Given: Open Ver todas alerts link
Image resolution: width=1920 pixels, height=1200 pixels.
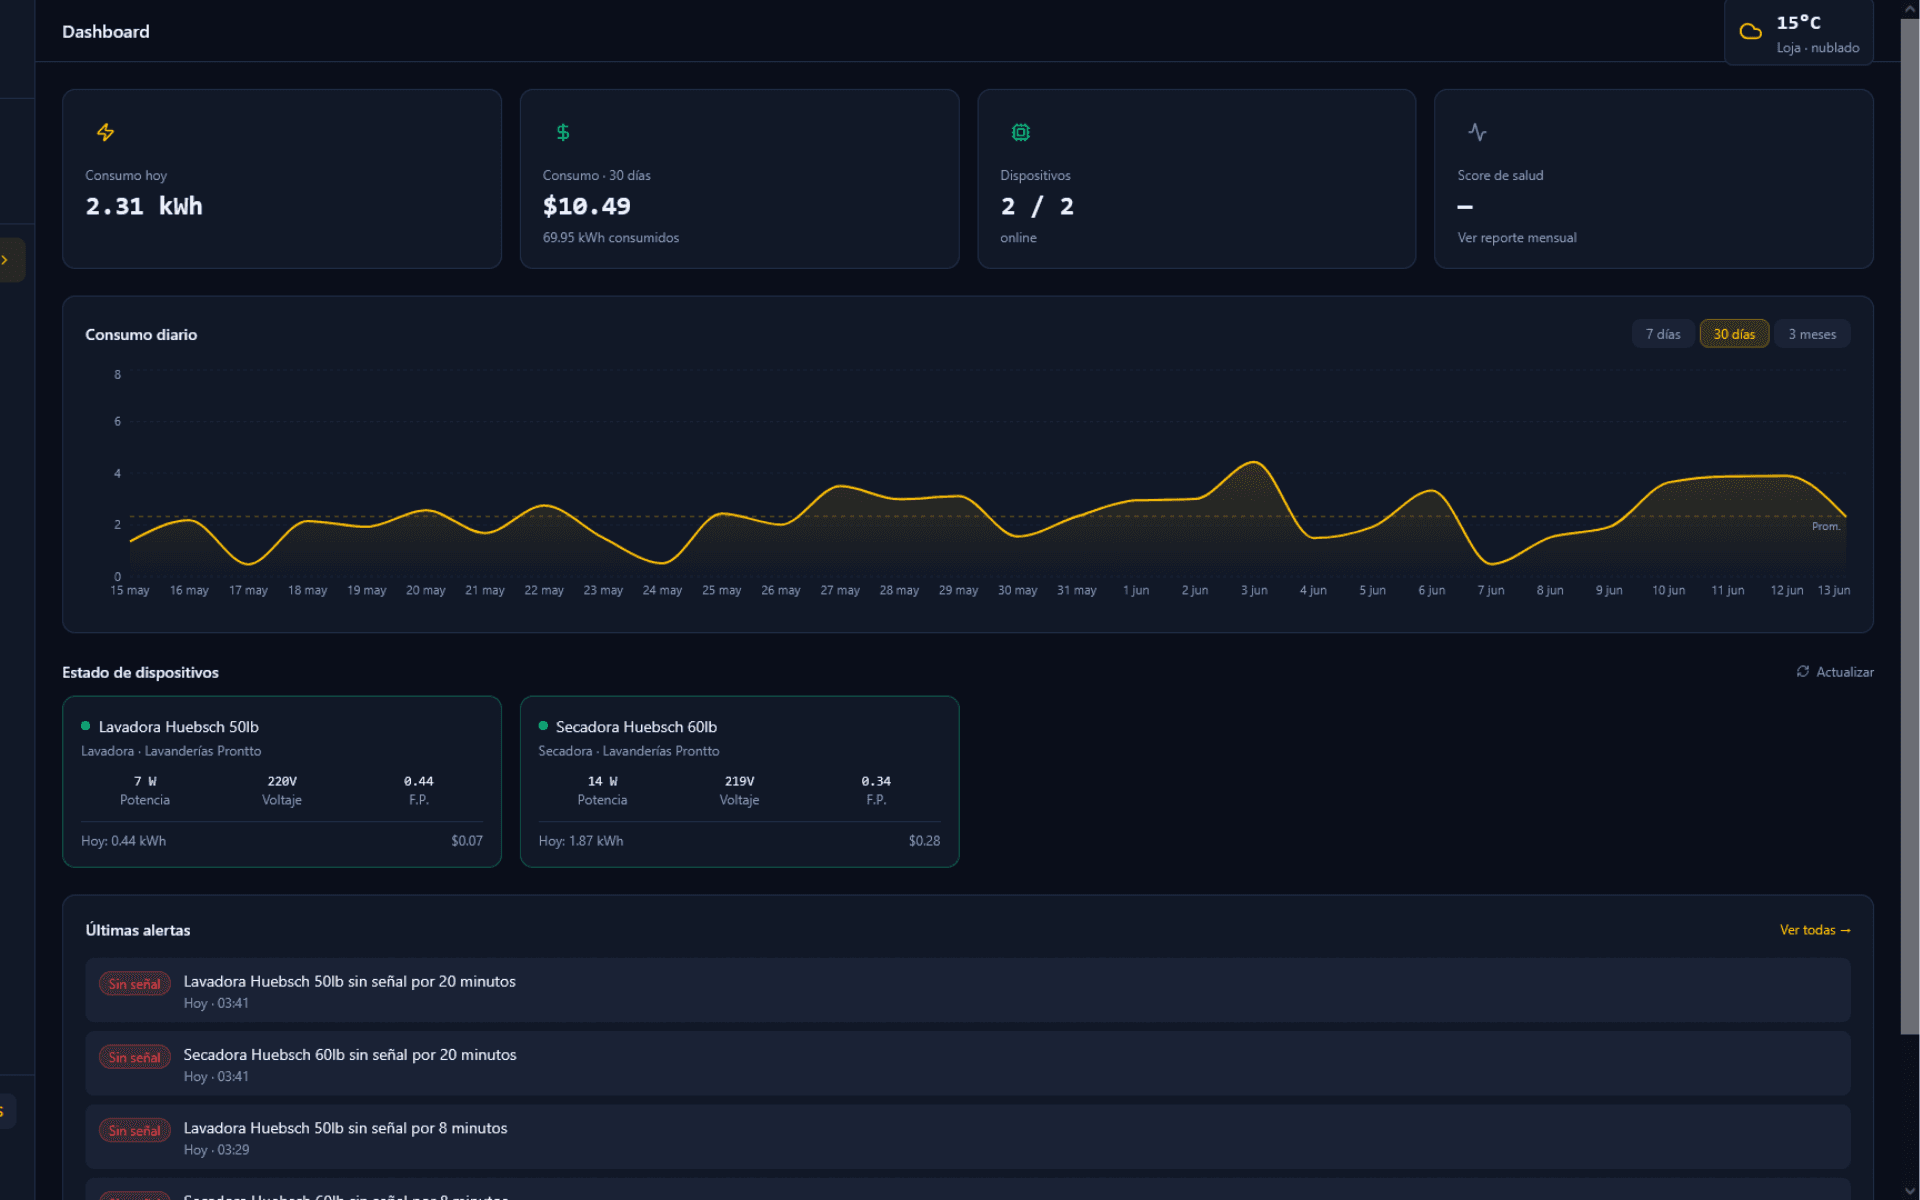Looking at the screenshot, I should pos(1815,930).
